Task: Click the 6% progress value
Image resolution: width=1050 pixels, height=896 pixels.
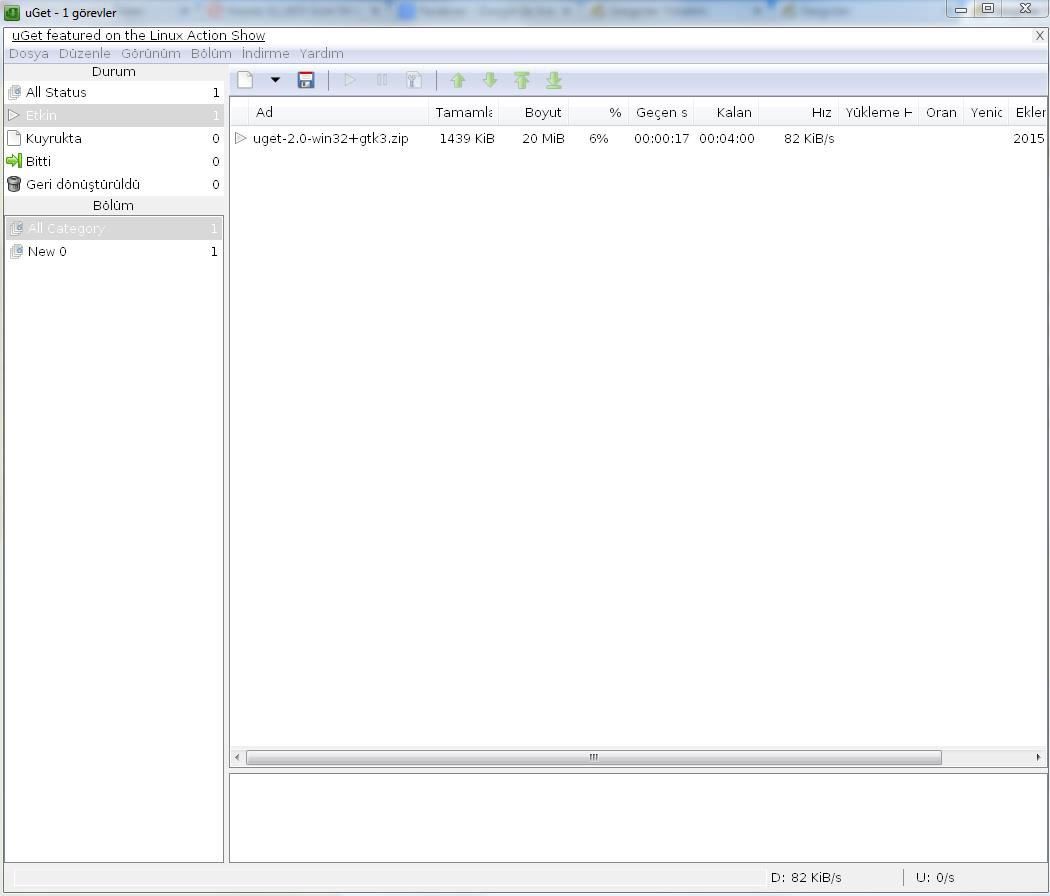Action: pos(599,139)
